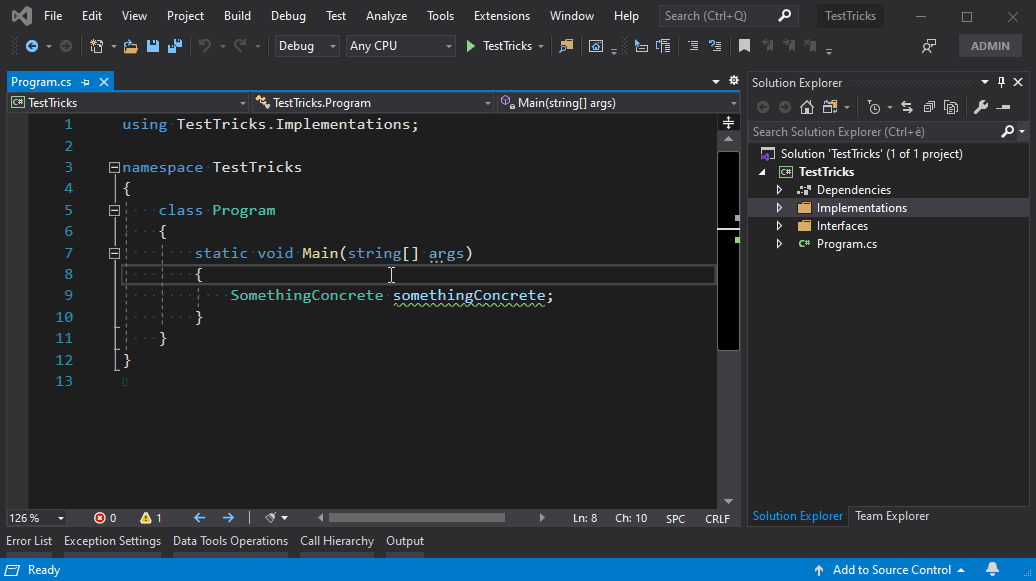Open the Analyze menu

(387, 16)
